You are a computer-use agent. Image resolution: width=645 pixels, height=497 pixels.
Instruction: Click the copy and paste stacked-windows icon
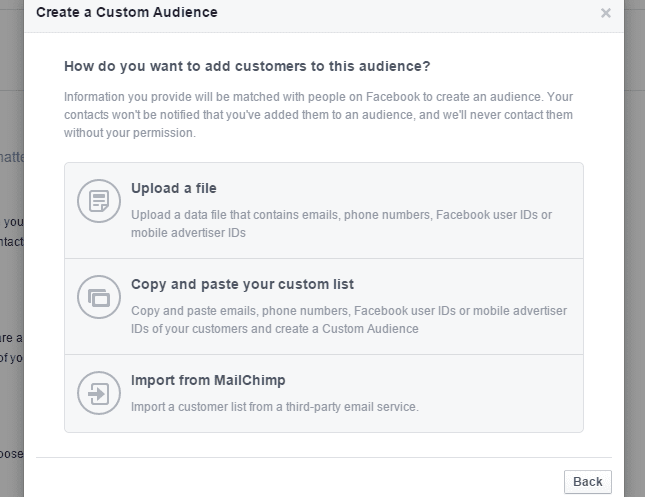point(99,297)
